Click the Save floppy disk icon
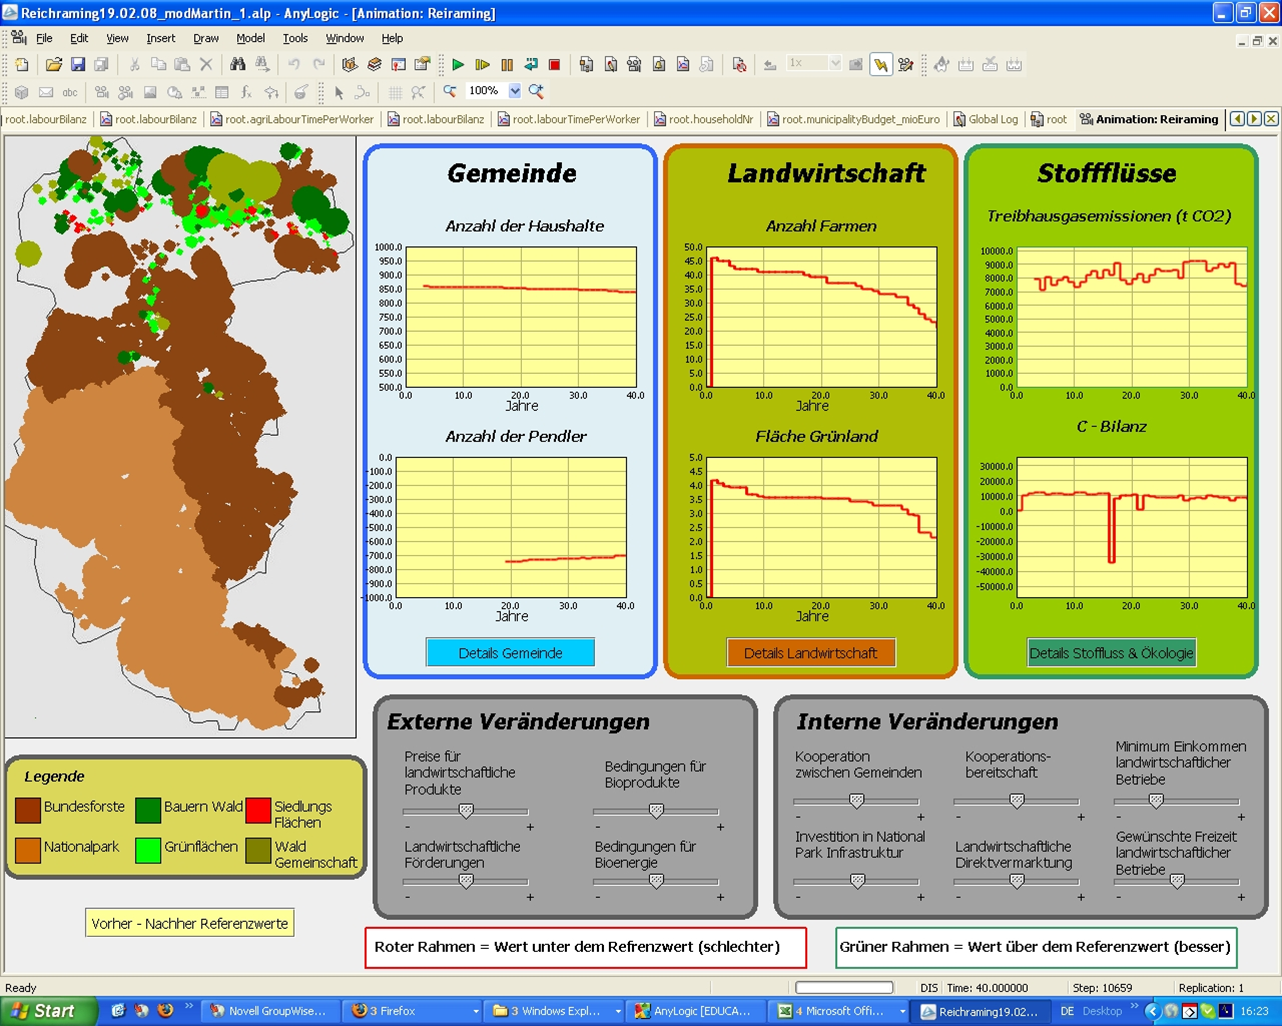 coord(78,65)
